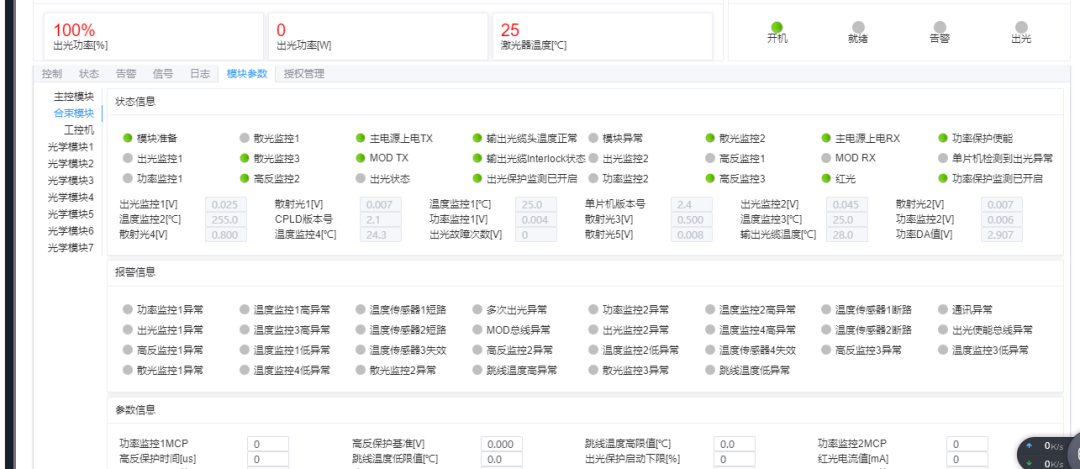Click the 出光状态 status LED
1080x469 pixels.
tap(360, 178)
